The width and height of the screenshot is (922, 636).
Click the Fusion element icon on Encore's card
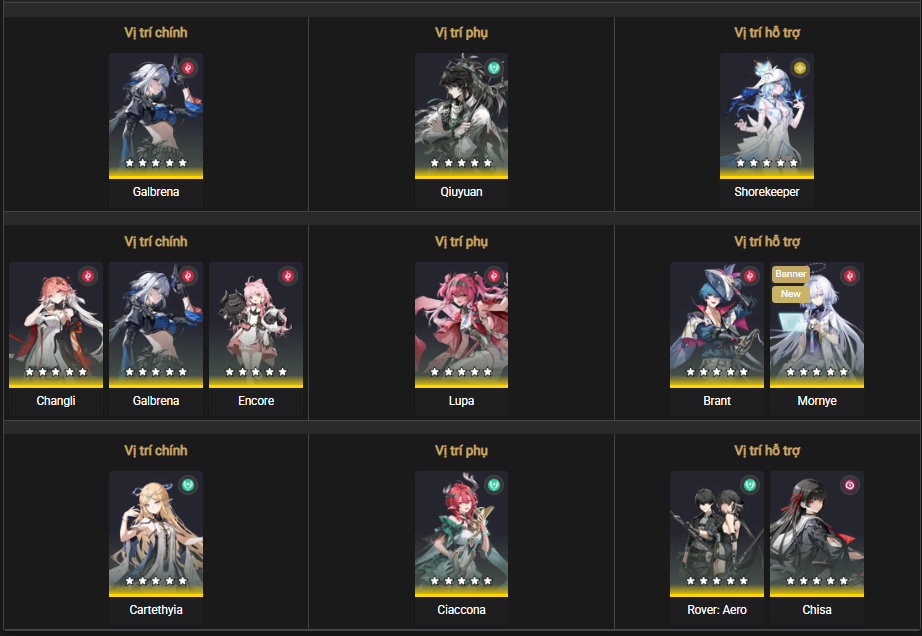(x=288, y=276)
